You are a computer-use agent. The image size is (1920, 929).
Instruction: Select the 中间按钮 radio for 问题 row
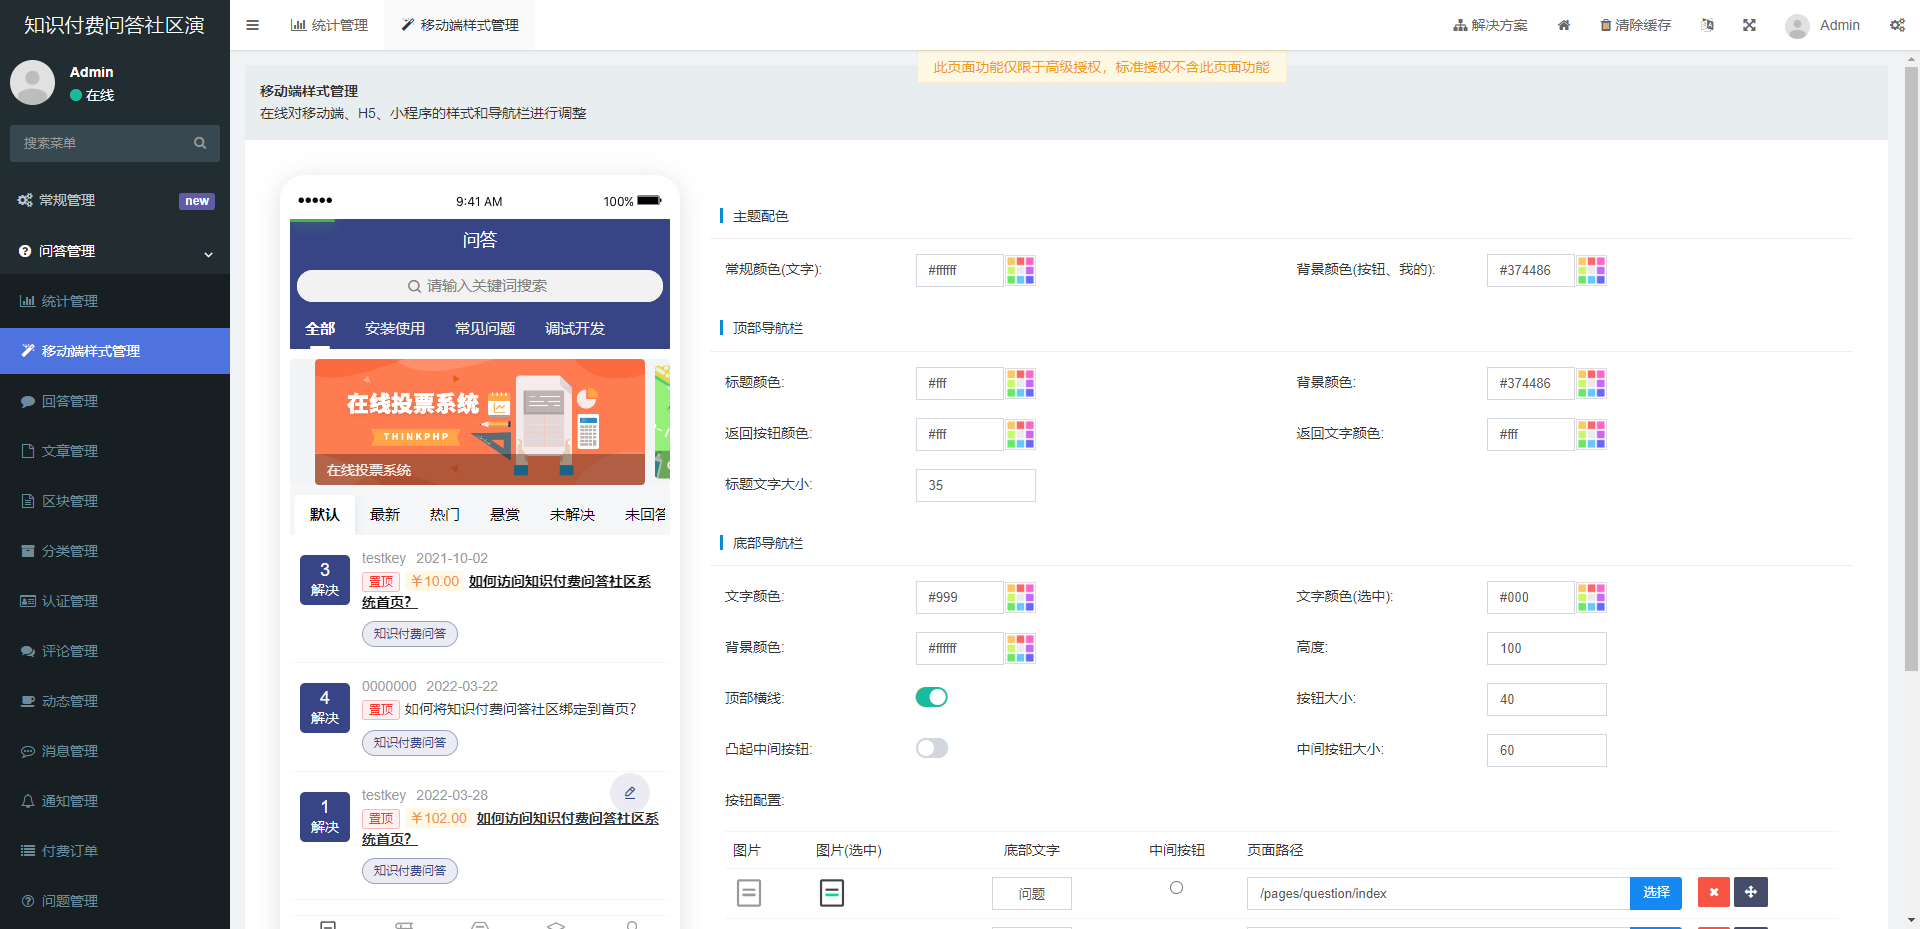(x=1176, y=887)
